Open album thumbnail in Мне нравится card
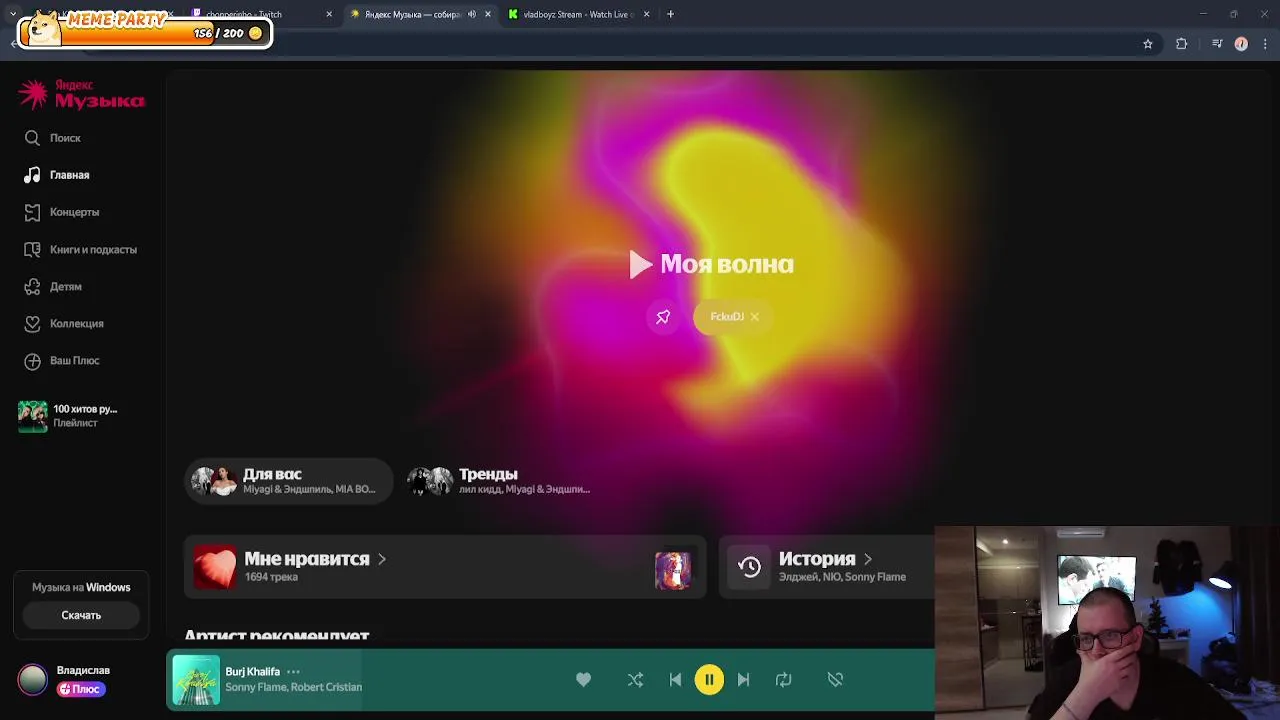The image size is (1280, 720). [x=673, y=570]
